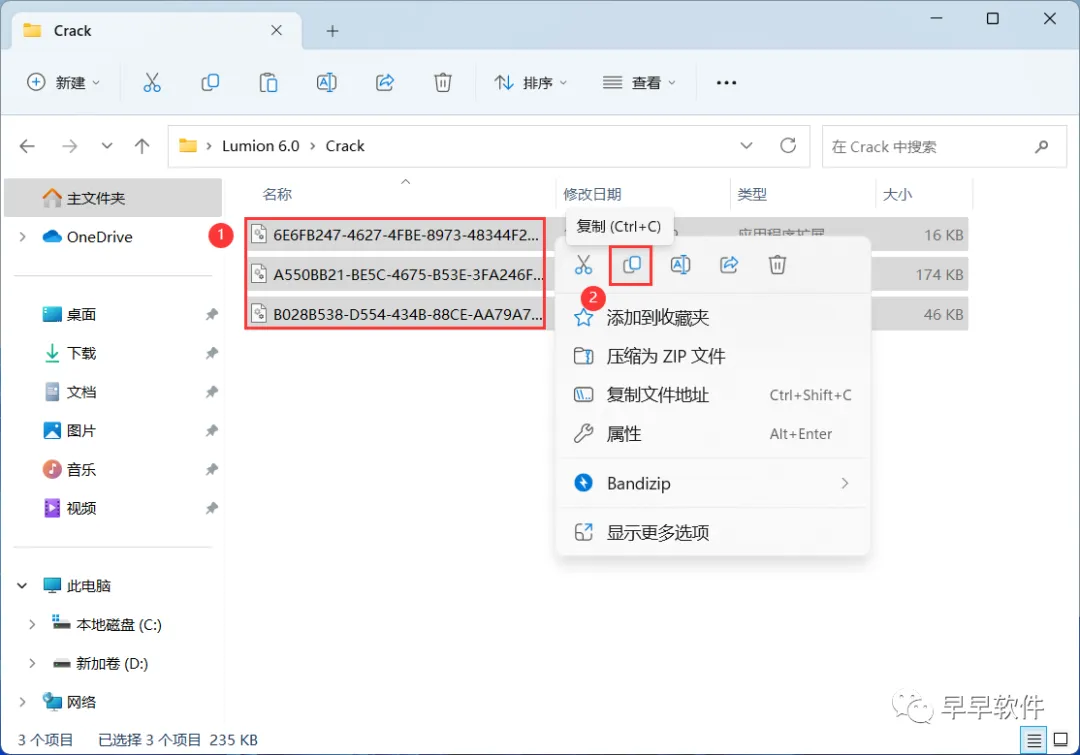The width and height of the screenshot is (1080, 755).
Task: Click the Copy icon in the context menu
Action: coord(632,265)
